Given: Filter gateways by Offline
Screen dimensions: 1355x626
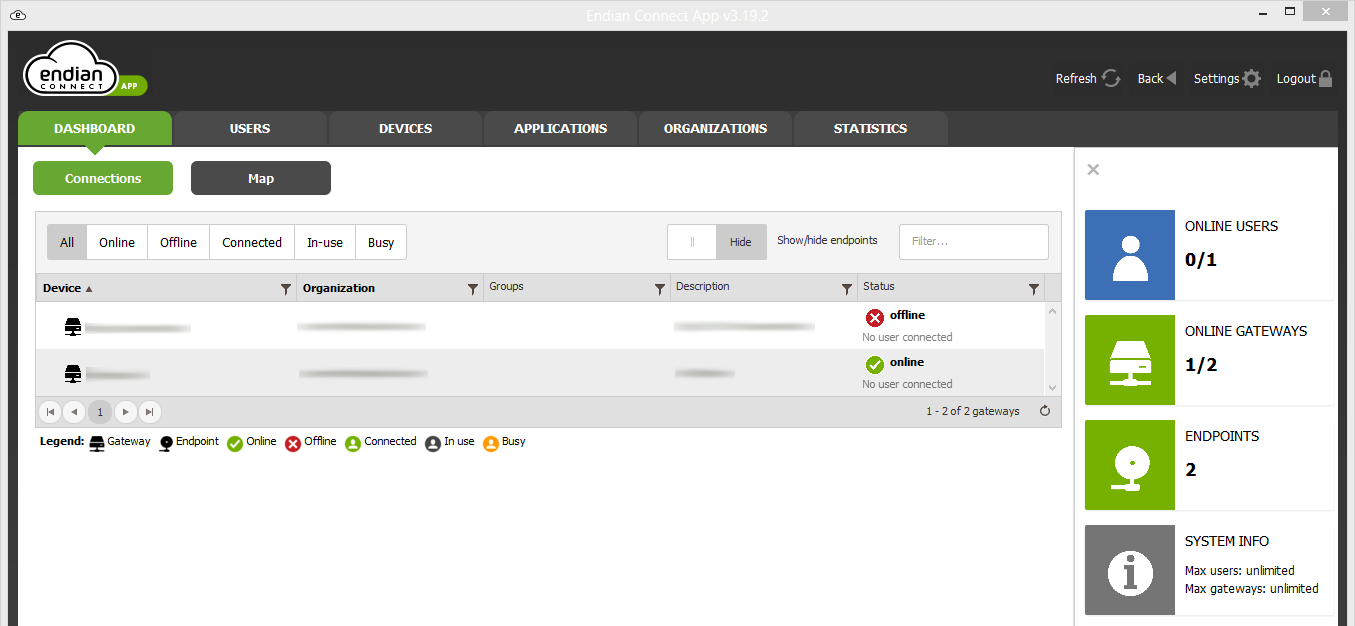Looking at the screenshot, I should click(x=179, y=242).
